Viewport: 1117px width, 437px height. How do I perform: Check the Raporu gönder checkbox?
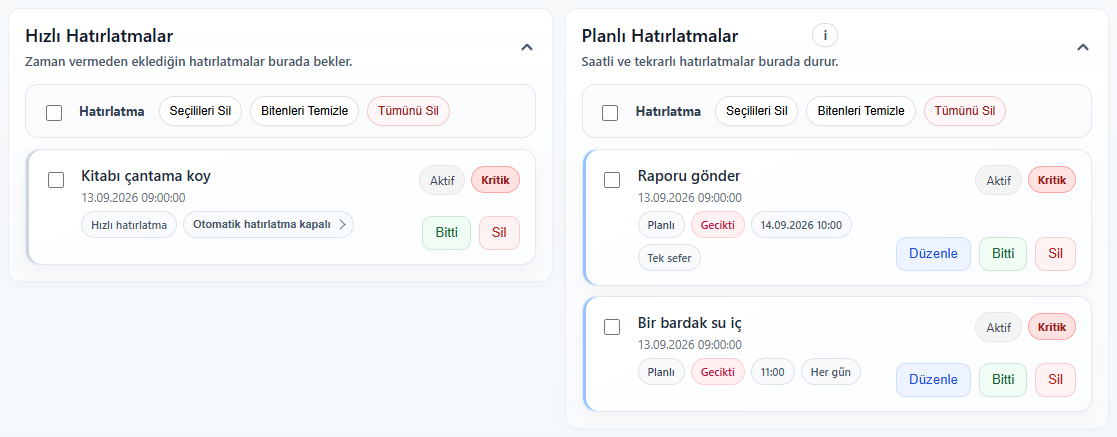click(x=612, y=180)
